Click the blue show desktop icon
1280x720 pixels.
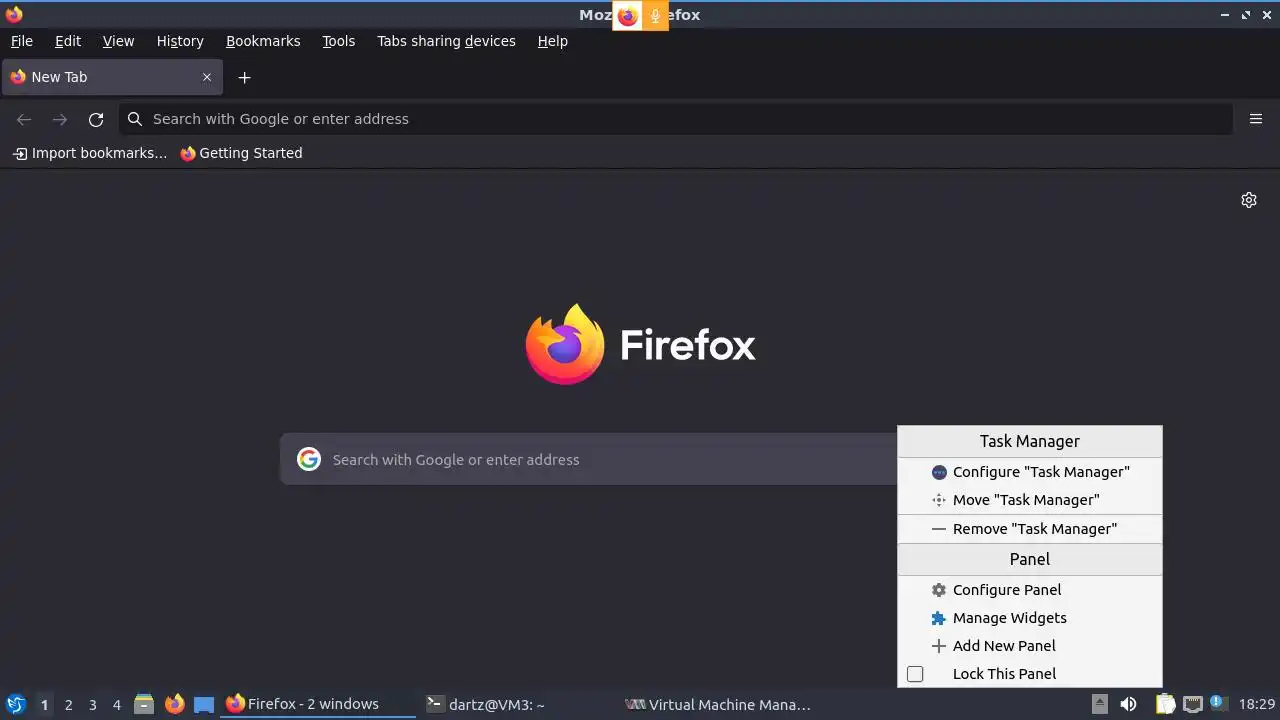204,704
